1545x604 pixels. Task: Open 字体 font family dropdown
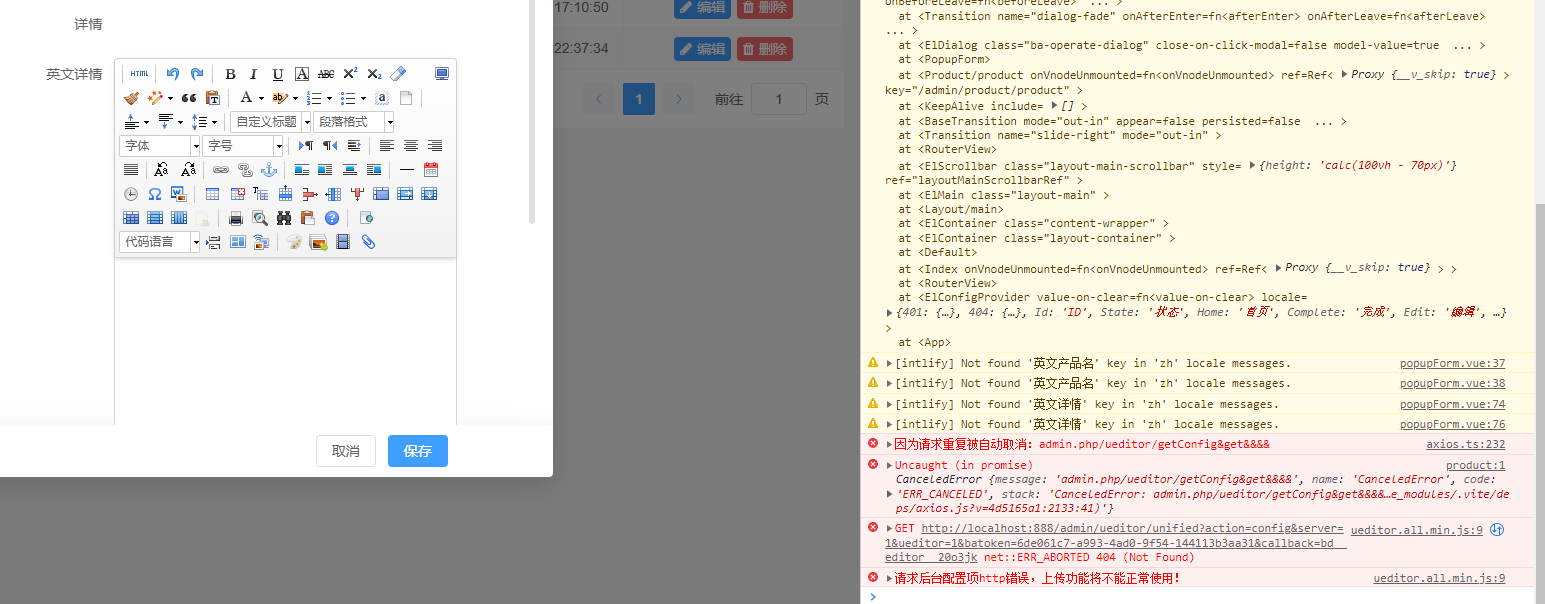(160, 146)
